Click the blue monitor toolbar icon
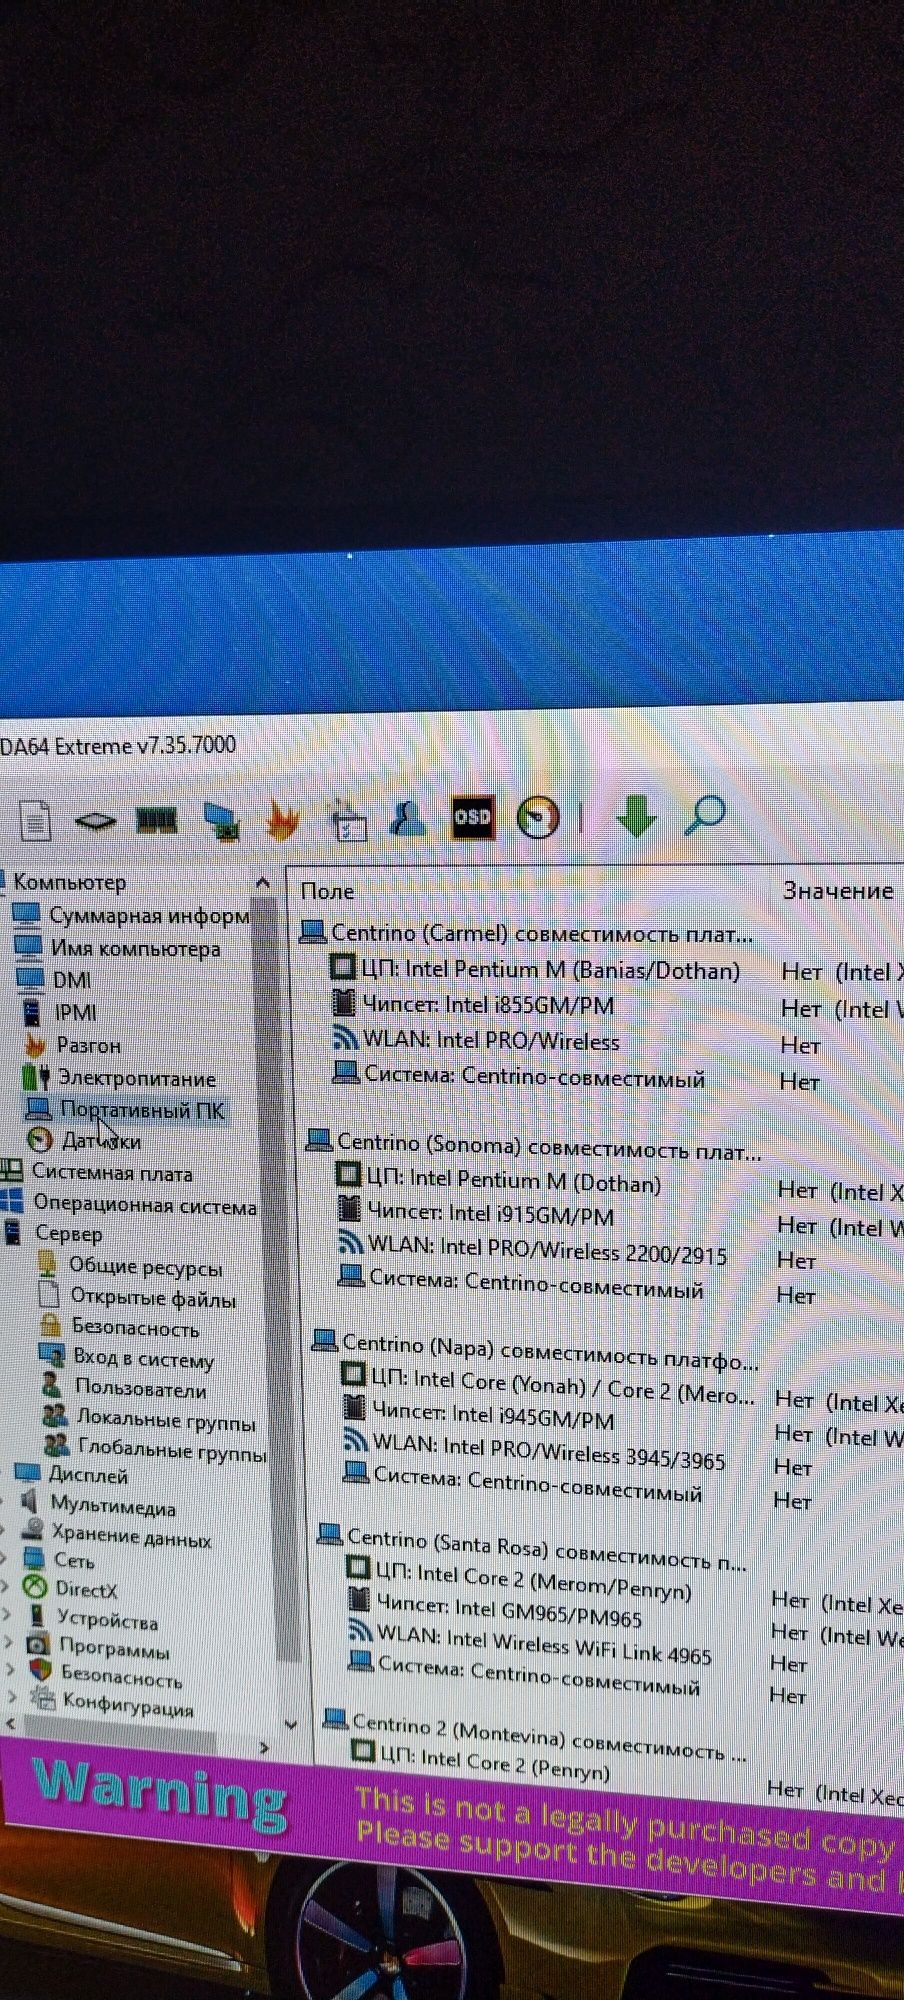 pyautogui.click(x=222, y=821)
